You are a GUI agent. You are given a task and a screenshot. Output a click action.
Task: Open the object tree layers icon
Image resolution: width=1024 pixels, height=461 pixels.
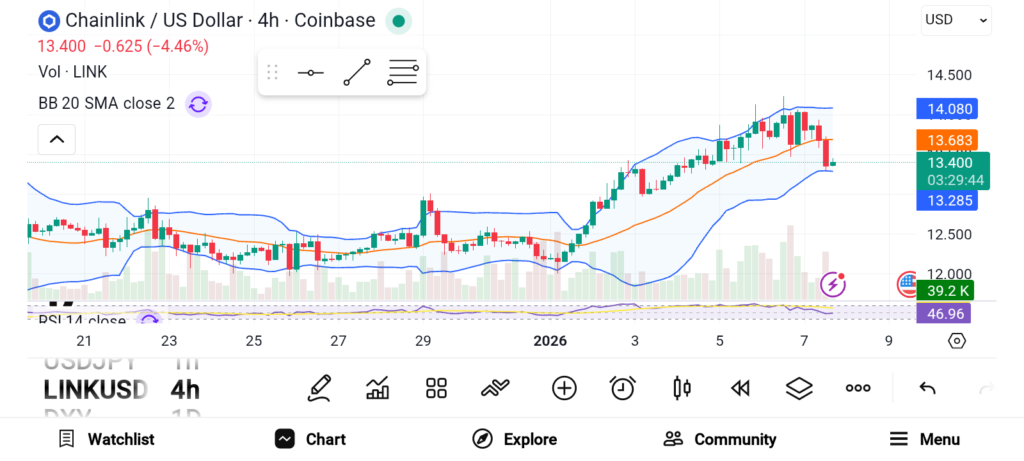click(799, 389)
